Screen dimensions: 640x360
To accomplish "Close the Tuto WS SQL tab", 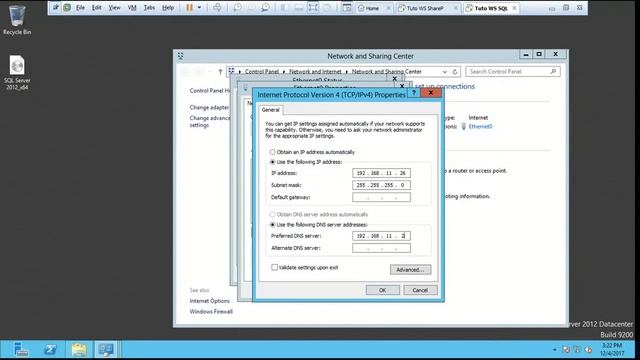I will [x=514, y=8].
